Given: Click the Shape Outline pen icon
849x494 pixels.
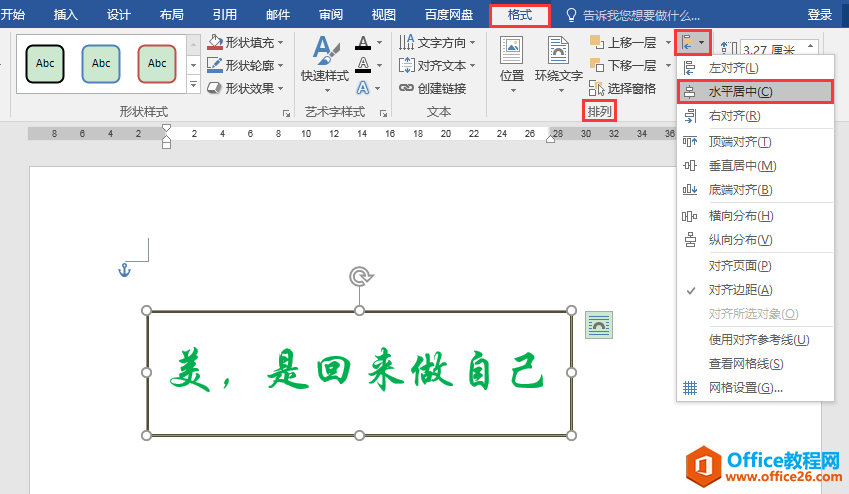Looking at the screenshot, I should coord(215,65).
